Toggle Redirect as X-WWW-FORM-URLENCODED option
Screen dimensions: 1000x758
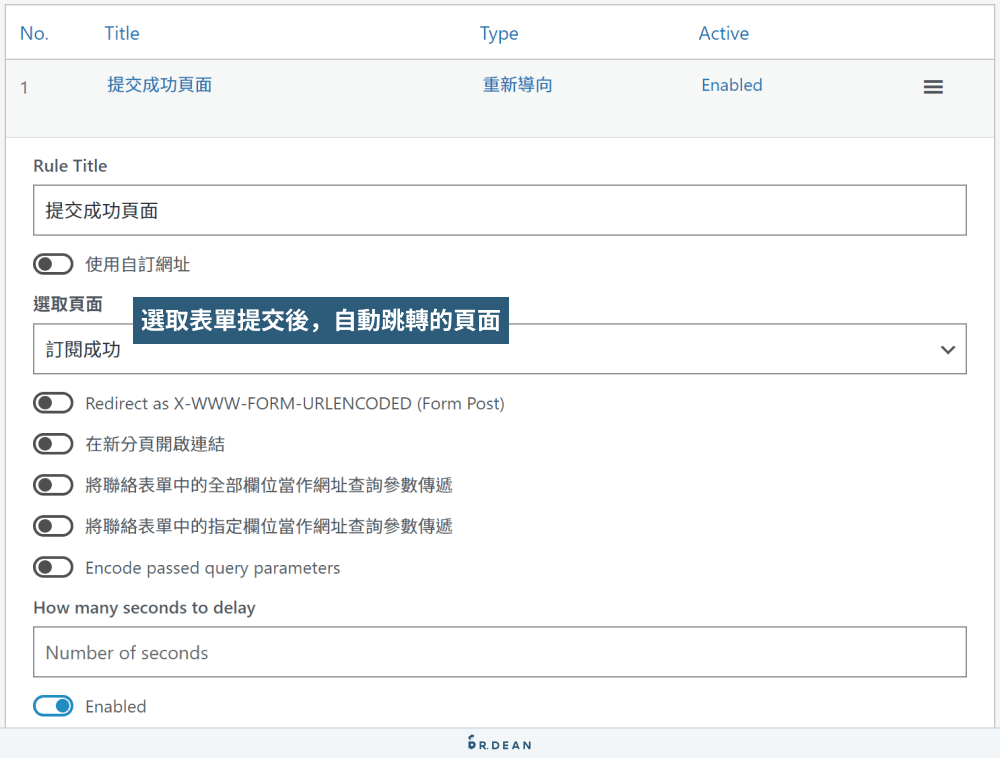(52, 403)
